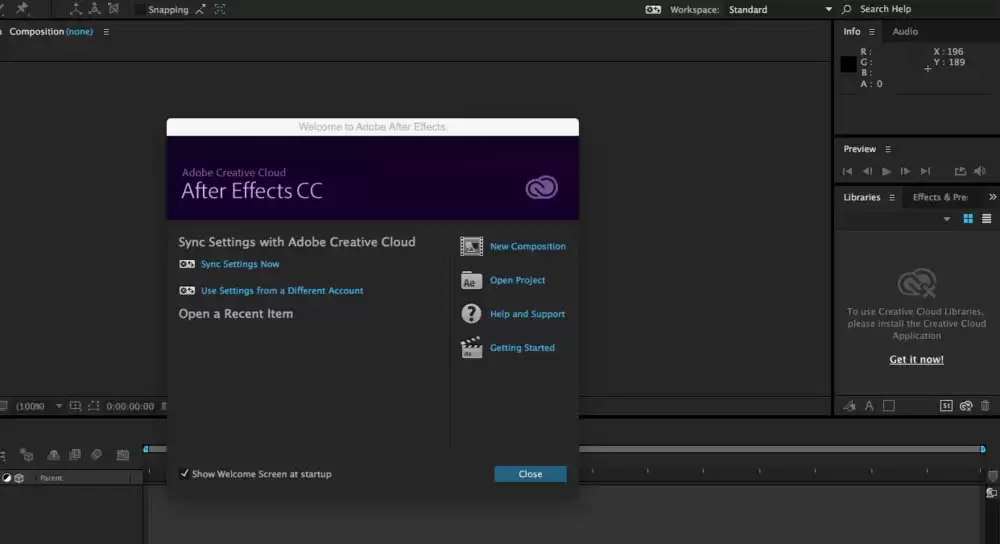Close the welcome dialog with Close button
The image size is (1000, 544).
pyautogui.click(x=530, y=474)
